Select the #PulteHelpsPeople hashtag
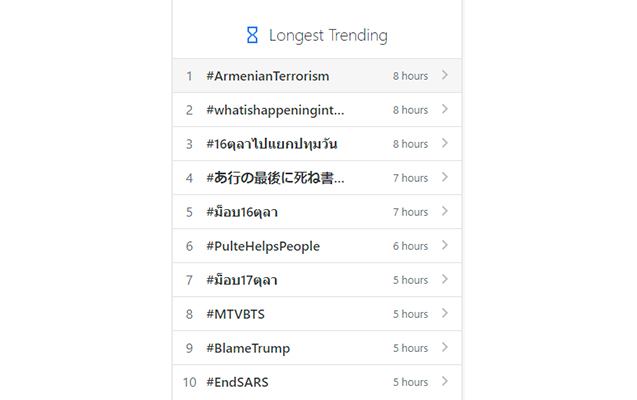 pos(263,246)
